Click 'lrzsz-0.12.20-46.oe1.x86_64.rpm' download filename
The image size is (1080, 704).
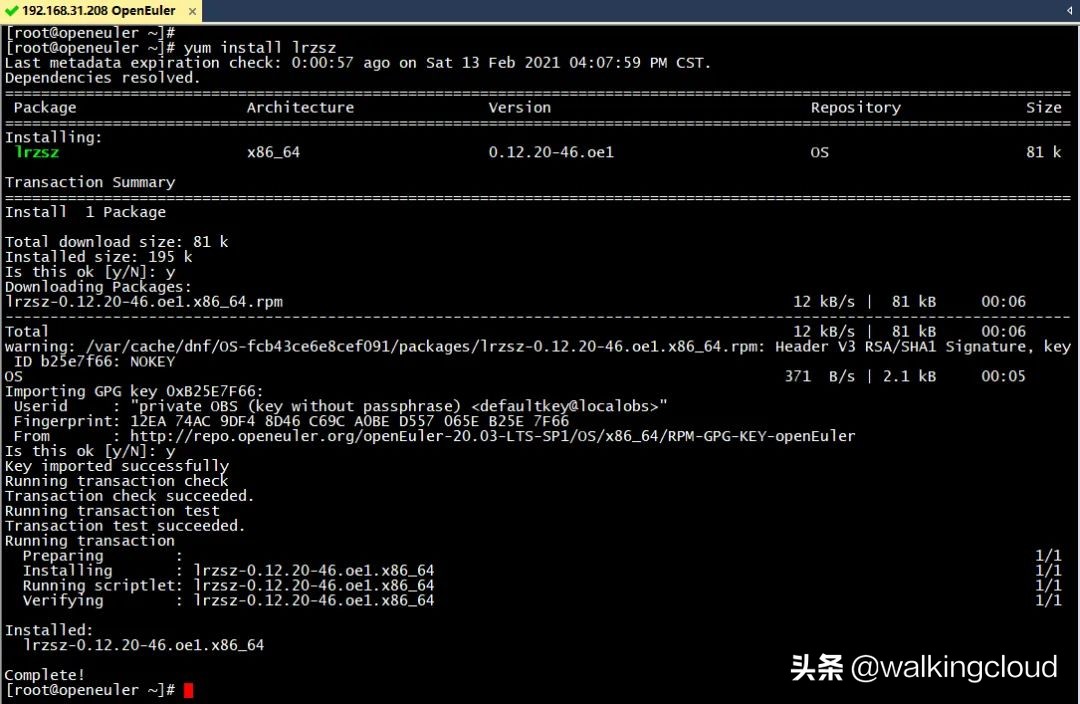144,302
